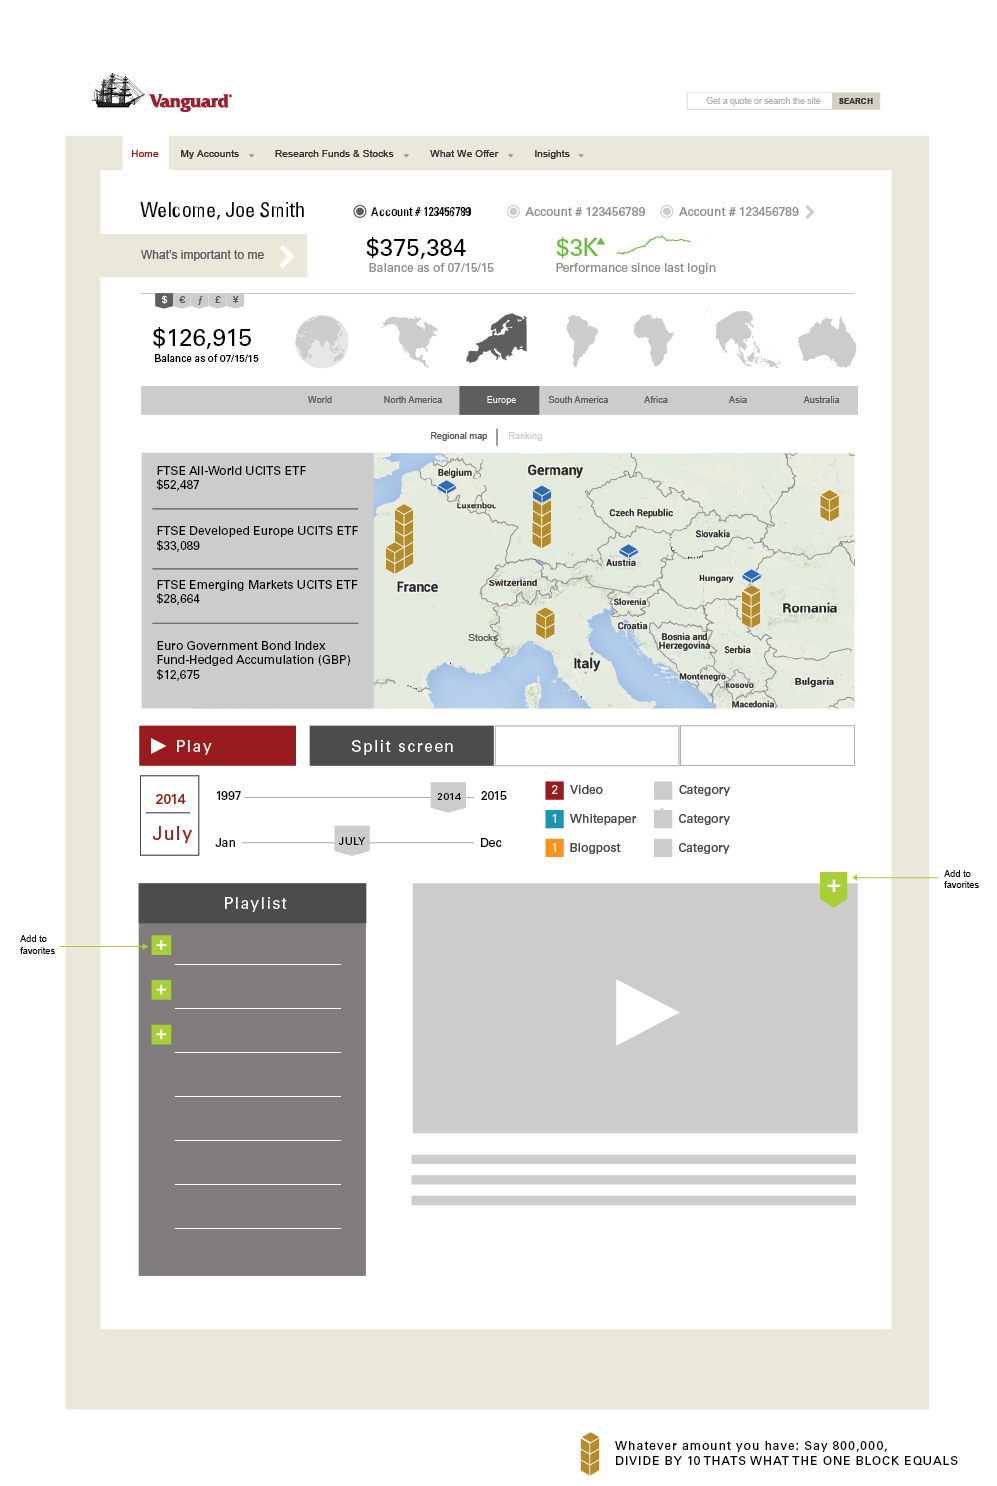
Task: Click the 2014 July date box
Action: coord(170,816)
